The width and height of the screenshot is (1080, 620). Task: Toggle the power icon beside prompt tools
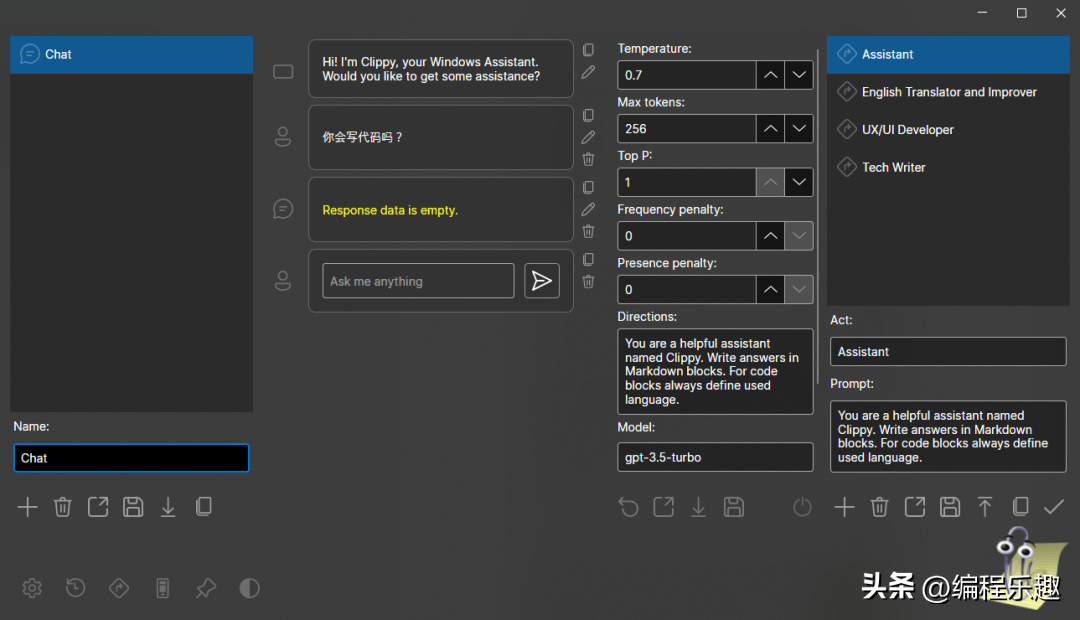pyautogui.click(x=802, y=507)
